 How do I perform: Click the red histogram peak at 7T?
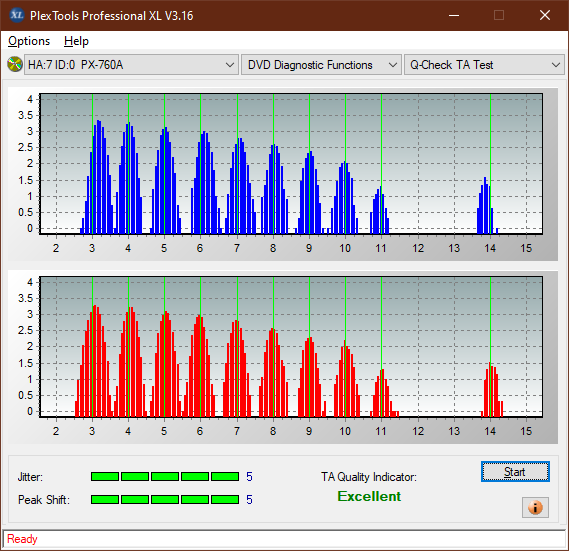(237, 368)
